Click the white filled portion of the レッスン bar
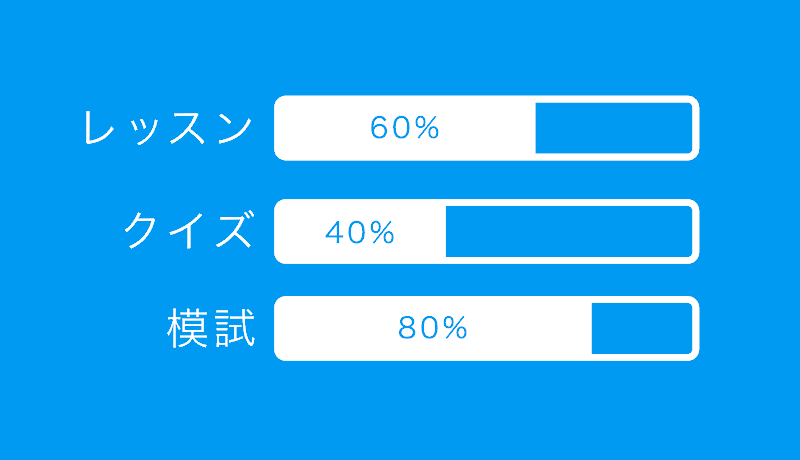 [x=405, y=128]
